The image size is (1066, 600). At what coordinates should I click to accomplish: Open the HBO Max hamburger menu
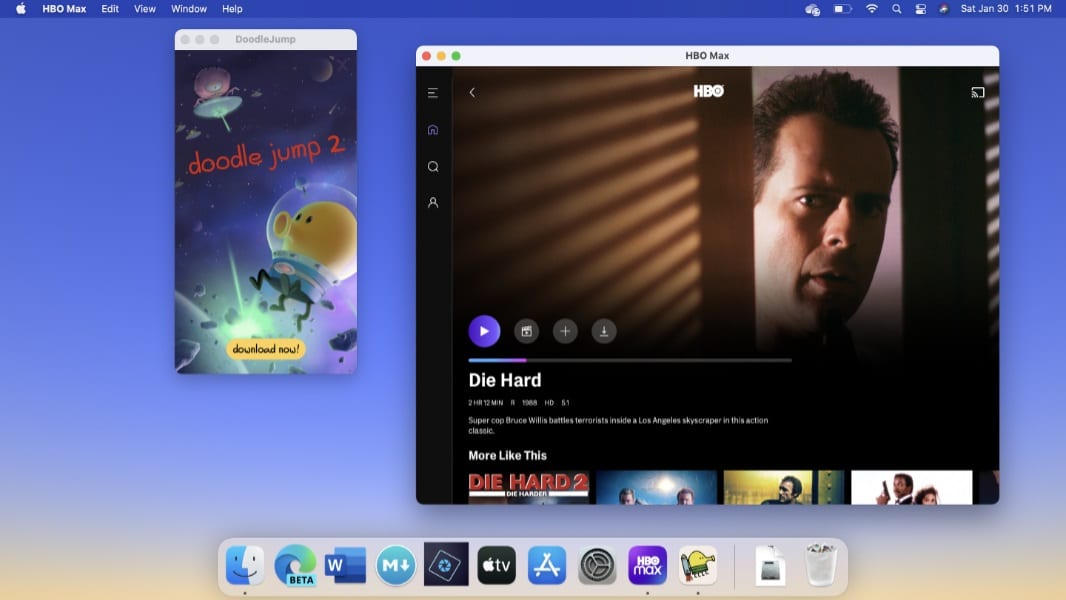432,93
